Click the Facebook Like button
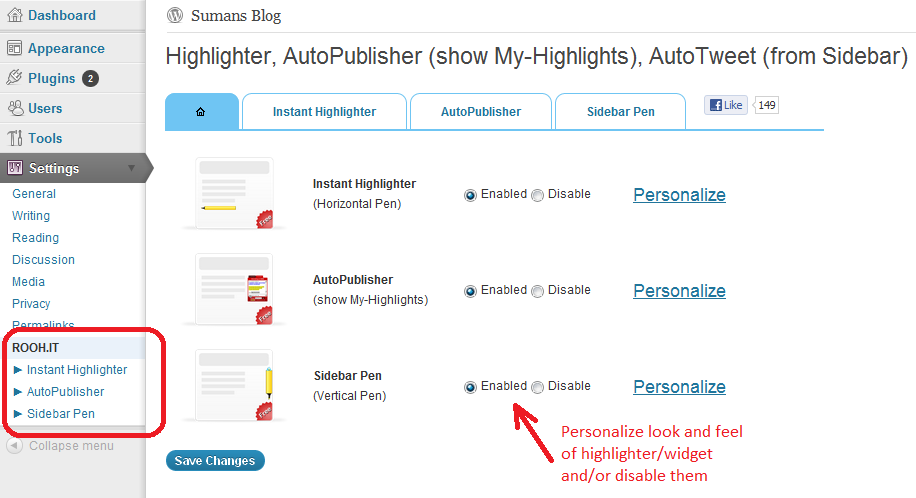This screenshot has height=498, width=916. 726,105
